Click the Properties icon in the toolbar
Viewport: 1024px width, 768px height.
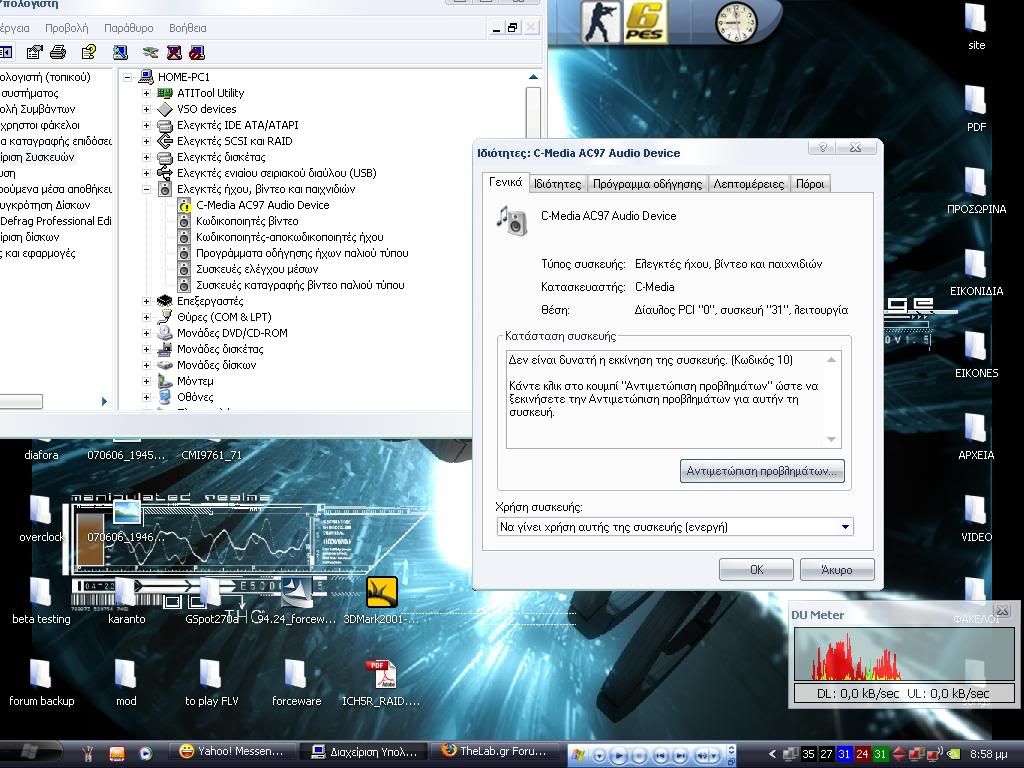[x=35, y=52]
